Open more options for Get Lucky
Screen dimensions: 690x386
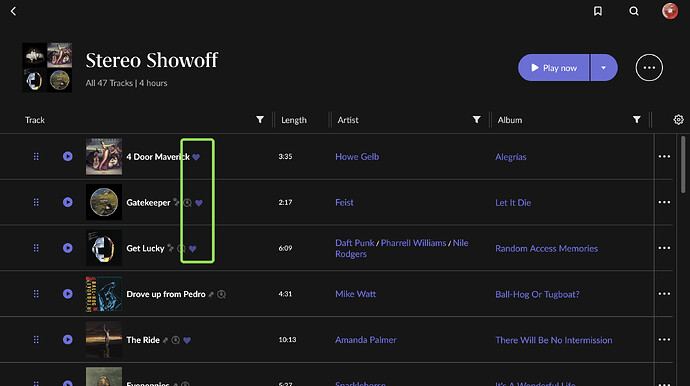664,248
